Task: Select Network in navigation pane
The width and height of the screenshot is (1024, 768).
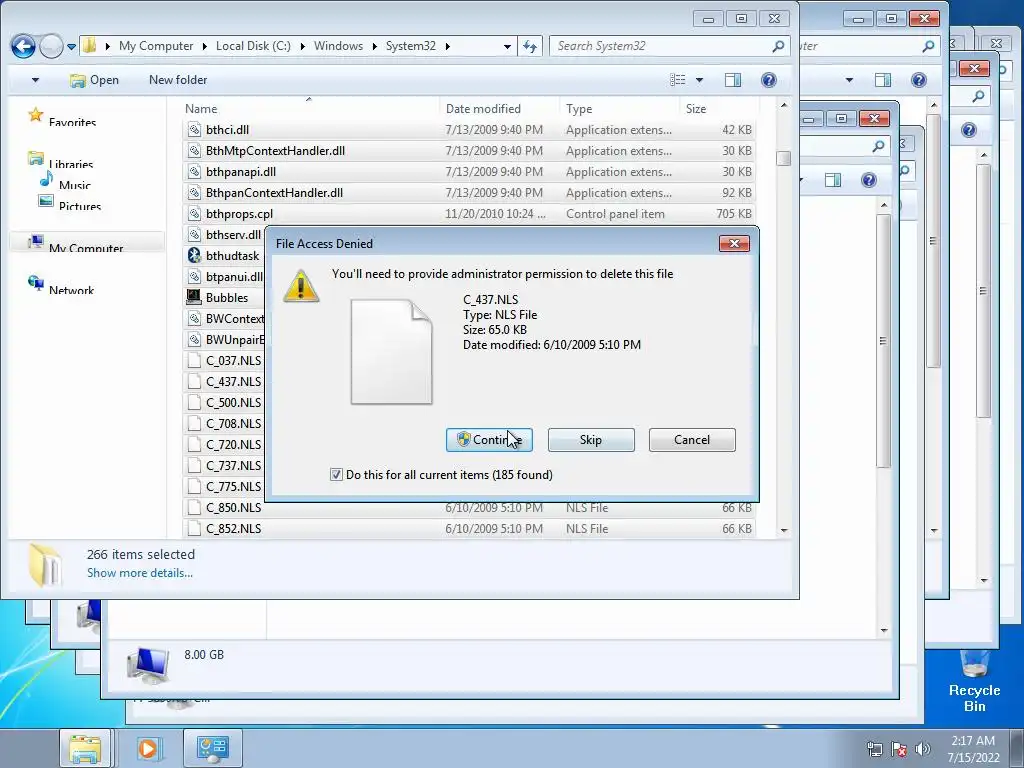Action: click(x=71, y=289)
